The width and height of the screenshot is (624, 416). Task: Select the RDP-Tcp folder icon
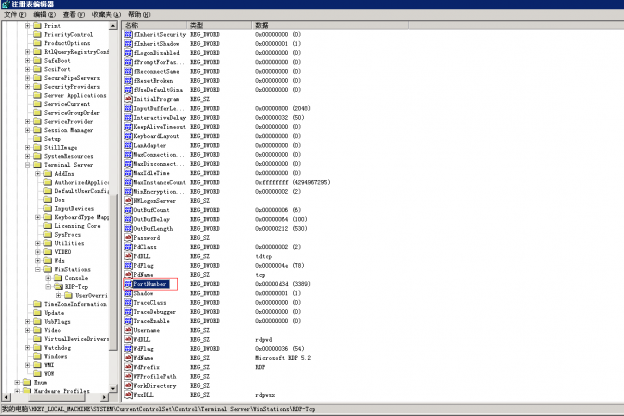57,286
